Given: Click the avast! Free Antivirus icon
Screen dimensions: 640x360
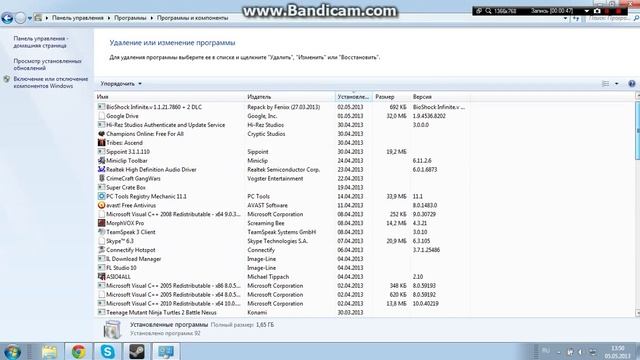Looking at the screenshot, I should [101, 205].
